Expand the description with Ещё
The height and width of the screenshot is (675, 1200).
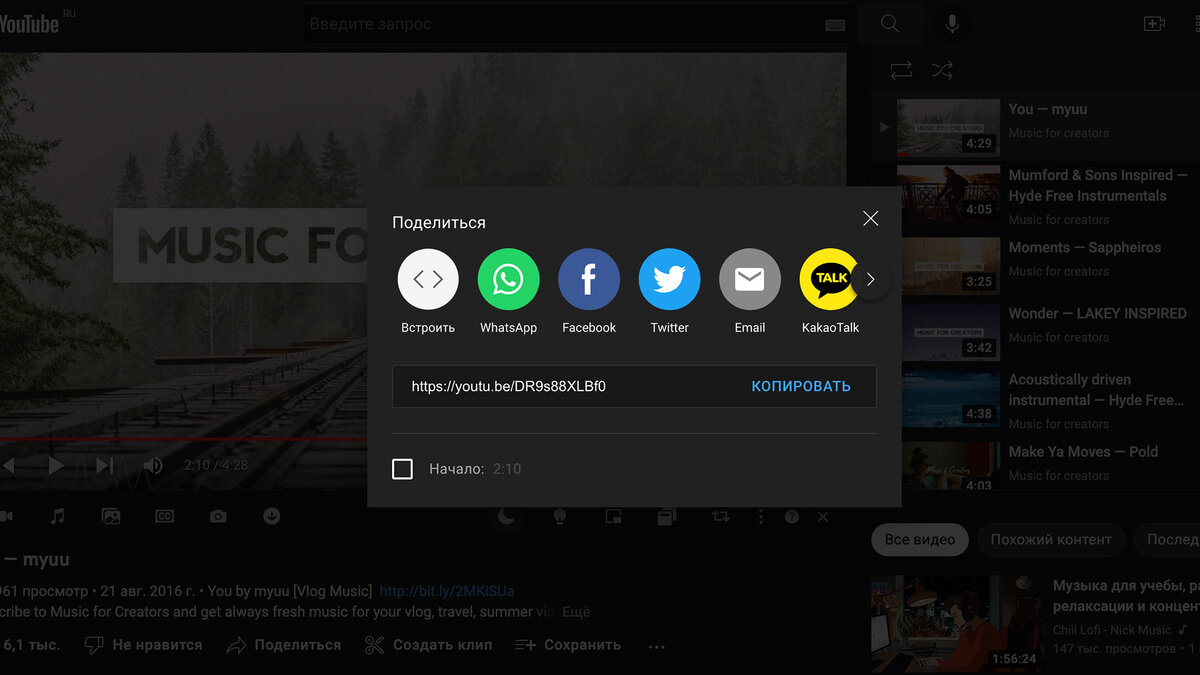coord(575,611)
